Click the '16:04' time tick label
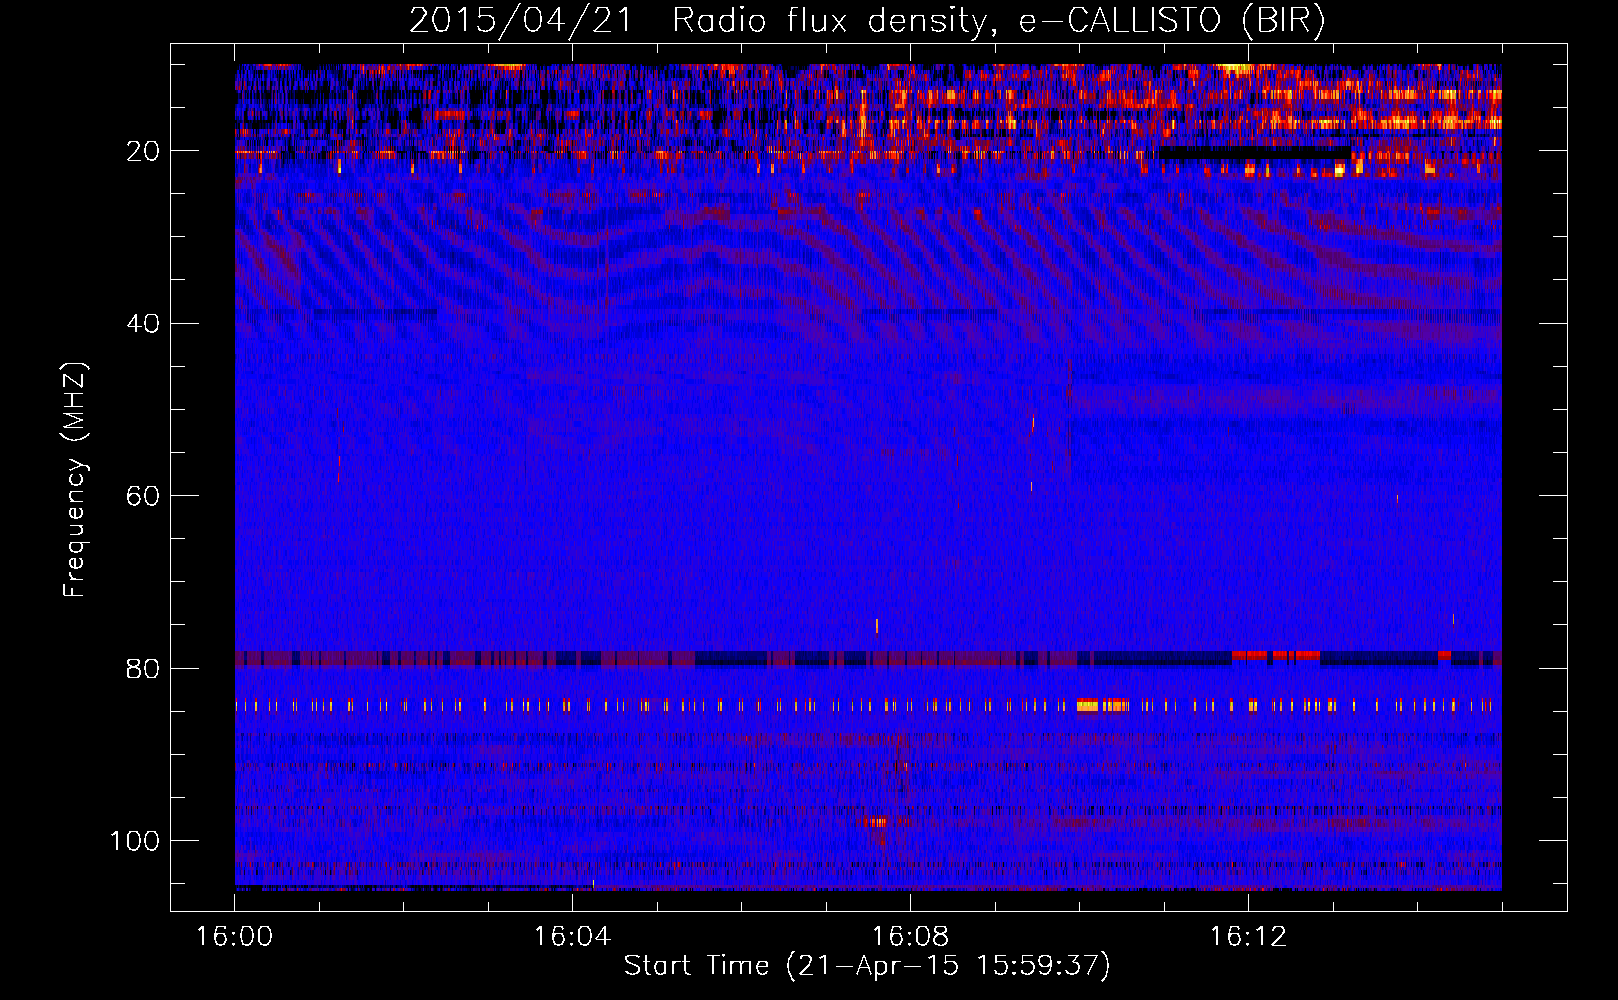This screenshot has height=1000, width=1618. click(x=572, y=936)
